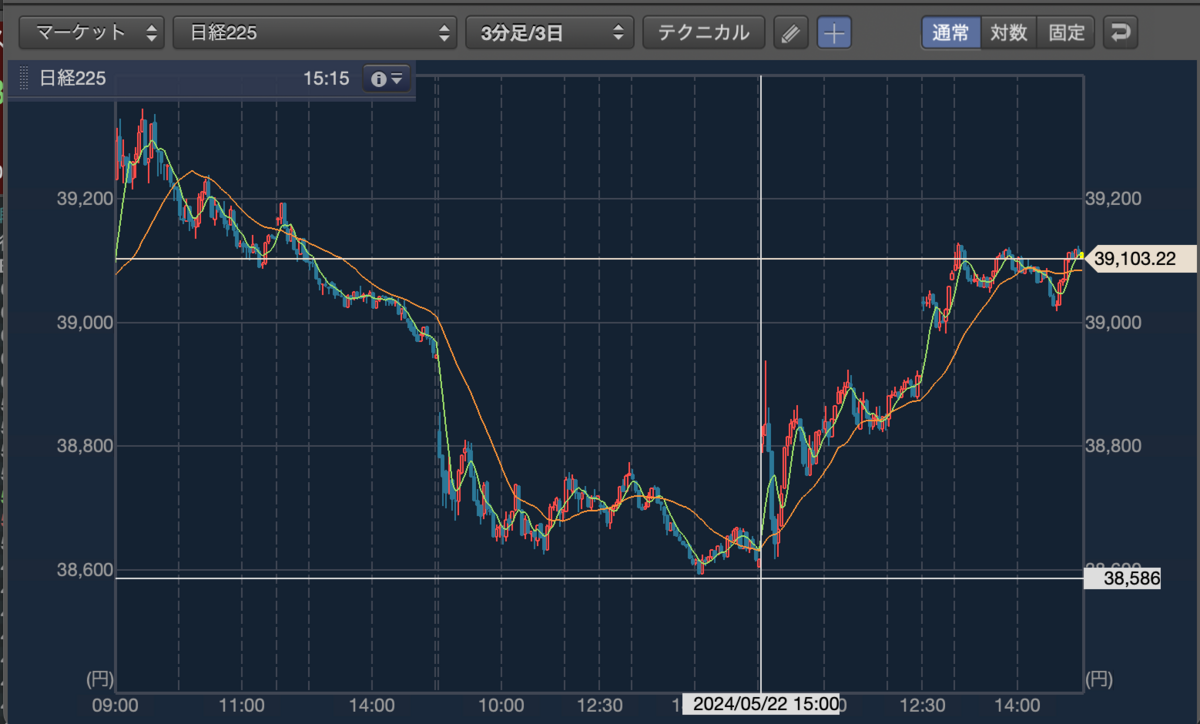Image resolution: width=1200 pixels, height=724 pixels.
Task: Click the 39,200 left axis label
Action: (84, 198)
